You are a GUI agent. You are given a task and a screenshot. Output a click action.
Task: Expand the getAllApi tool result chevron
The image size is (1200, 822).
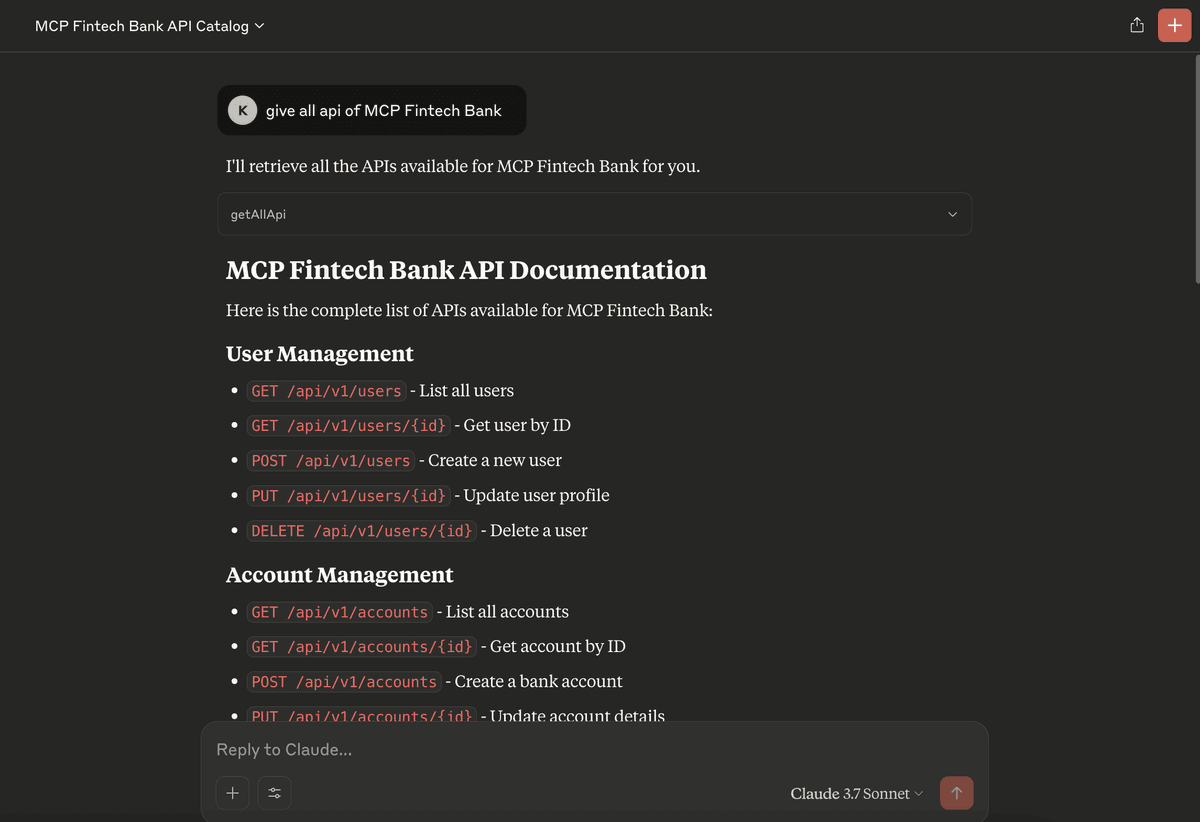[x=952, y=214]
